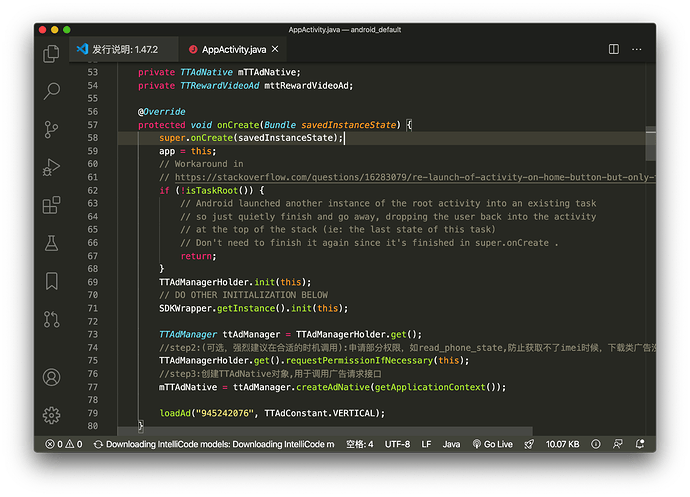Click the Downloading IntelliCode models status
690x497 pixels.
tap(214, 444)
